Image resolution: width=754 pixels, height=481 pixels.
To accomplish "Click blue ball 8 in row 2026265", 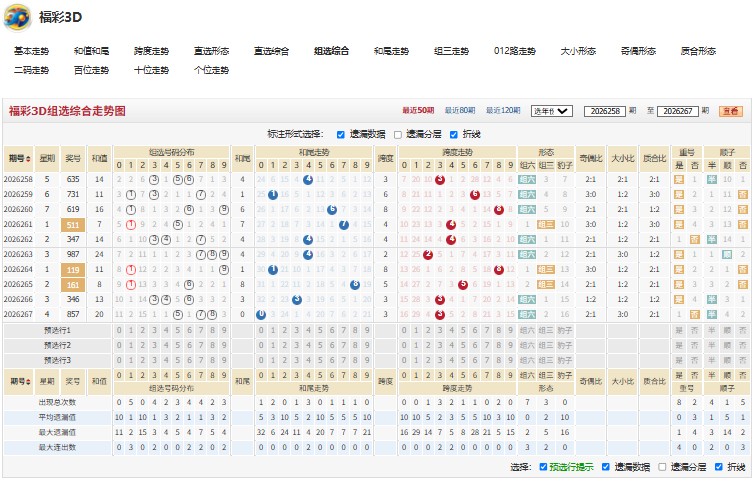I will (x=355, y=284).
